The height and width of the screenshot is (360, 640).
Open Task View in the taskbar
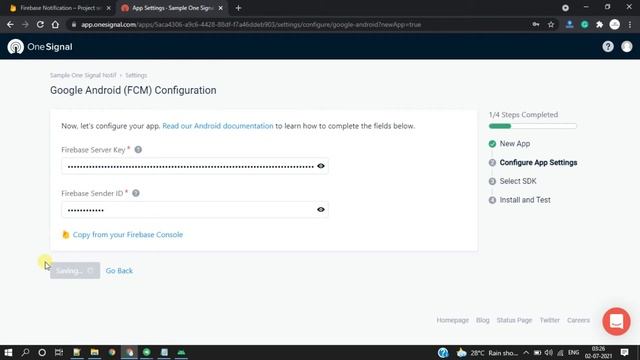point(59,352)
